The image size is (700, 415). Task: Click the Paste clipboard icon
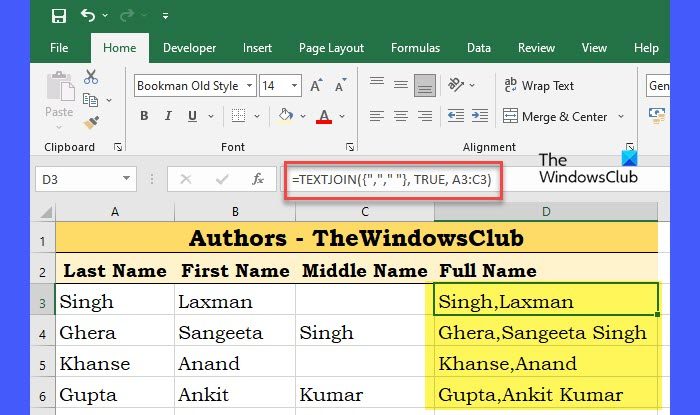tap(60, 87)
